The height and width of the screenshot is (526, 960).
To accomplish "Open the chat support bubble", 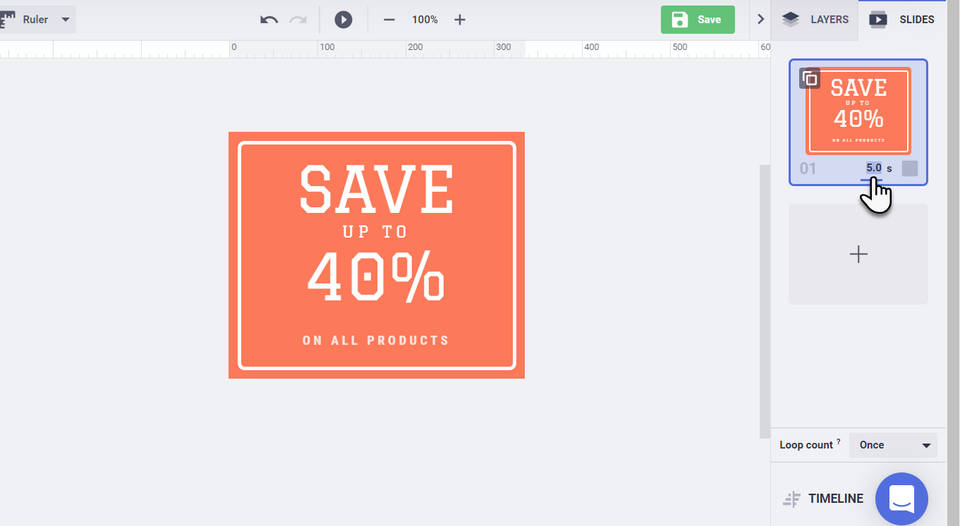I will point(901,498).
